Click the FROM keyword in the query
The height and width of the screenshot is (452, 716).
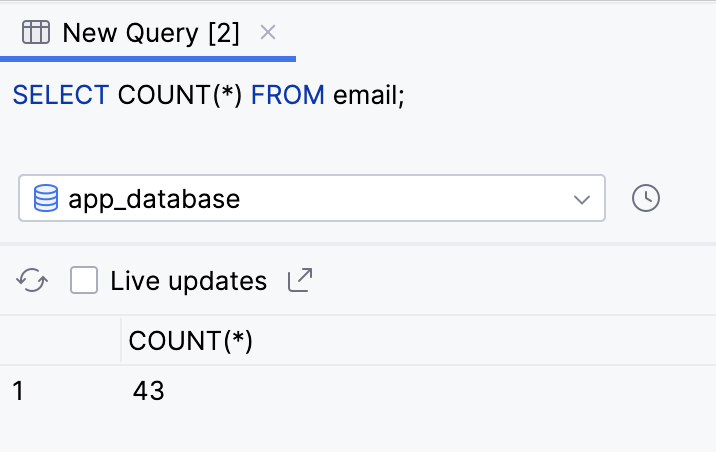click(287, 95)
